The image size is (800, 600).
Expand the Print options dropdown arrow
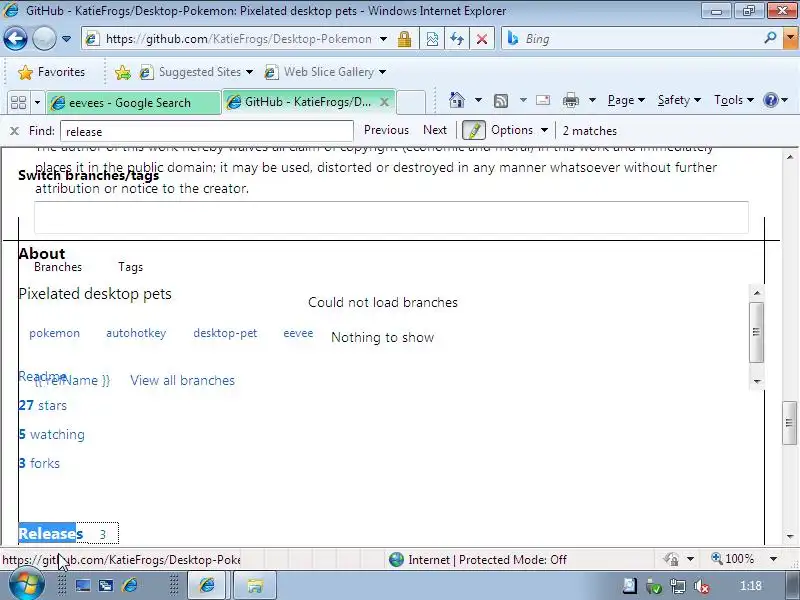tap(592, 100)
